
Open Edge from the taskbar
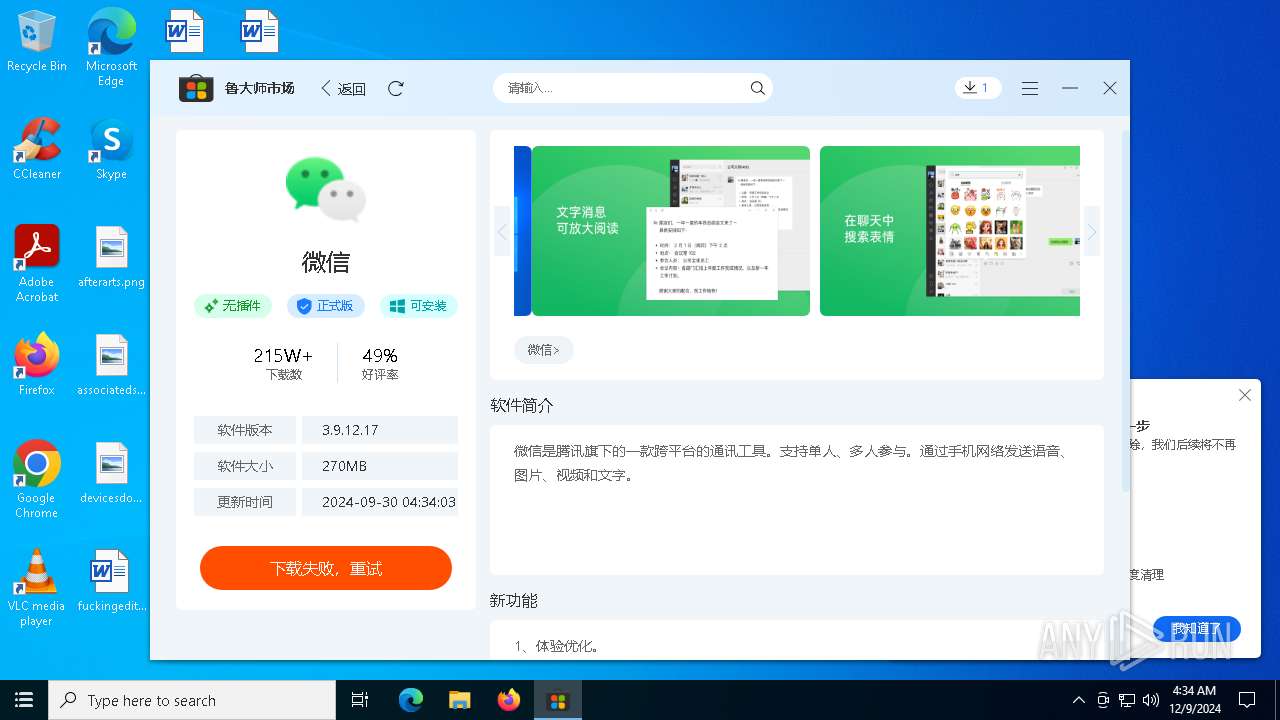pyautogui.click(x=411, y=700)
